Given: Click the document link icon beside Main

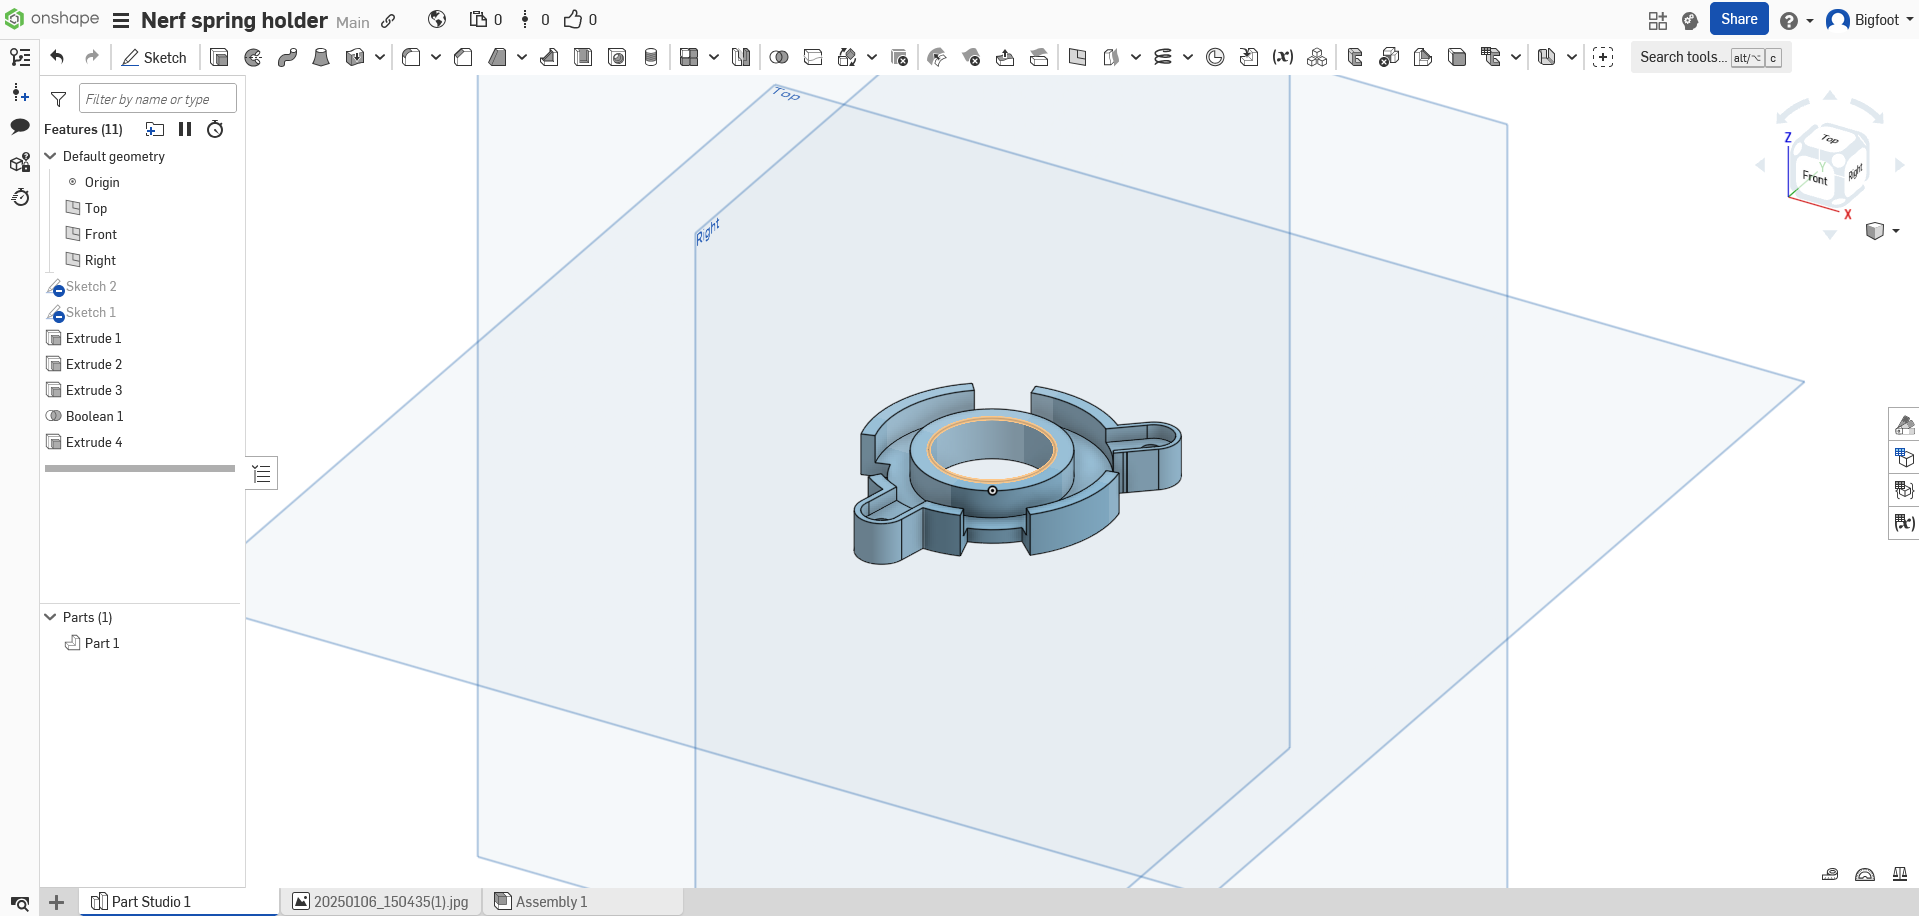Looking at the screenshot, I should [x=388, y=21].
